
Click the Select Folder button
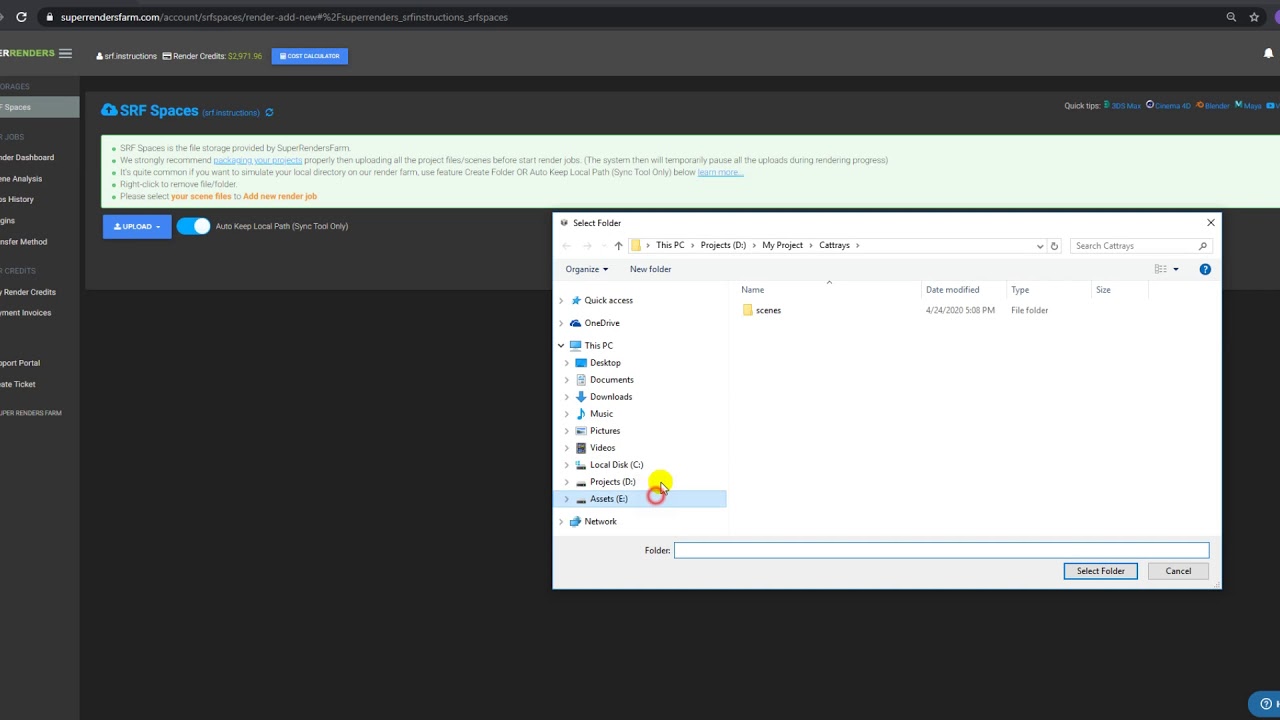coord(1100,571)
